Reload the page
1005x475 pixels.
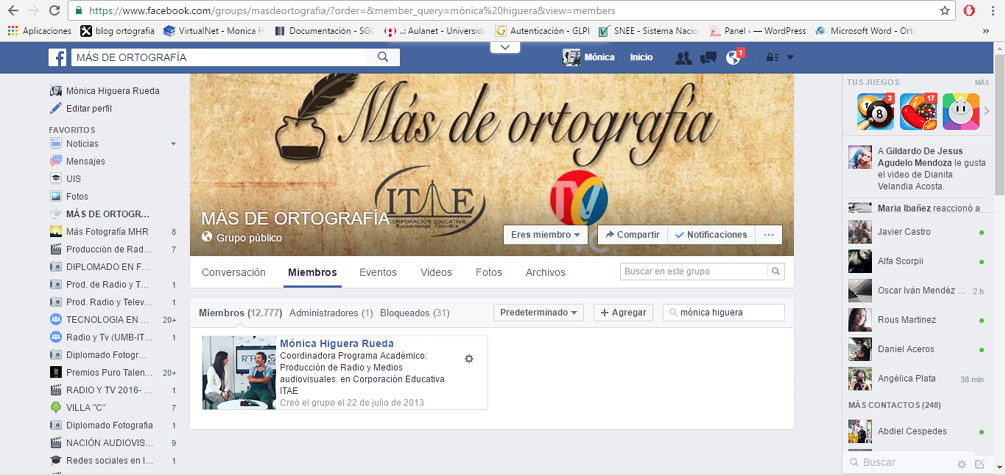54,11
